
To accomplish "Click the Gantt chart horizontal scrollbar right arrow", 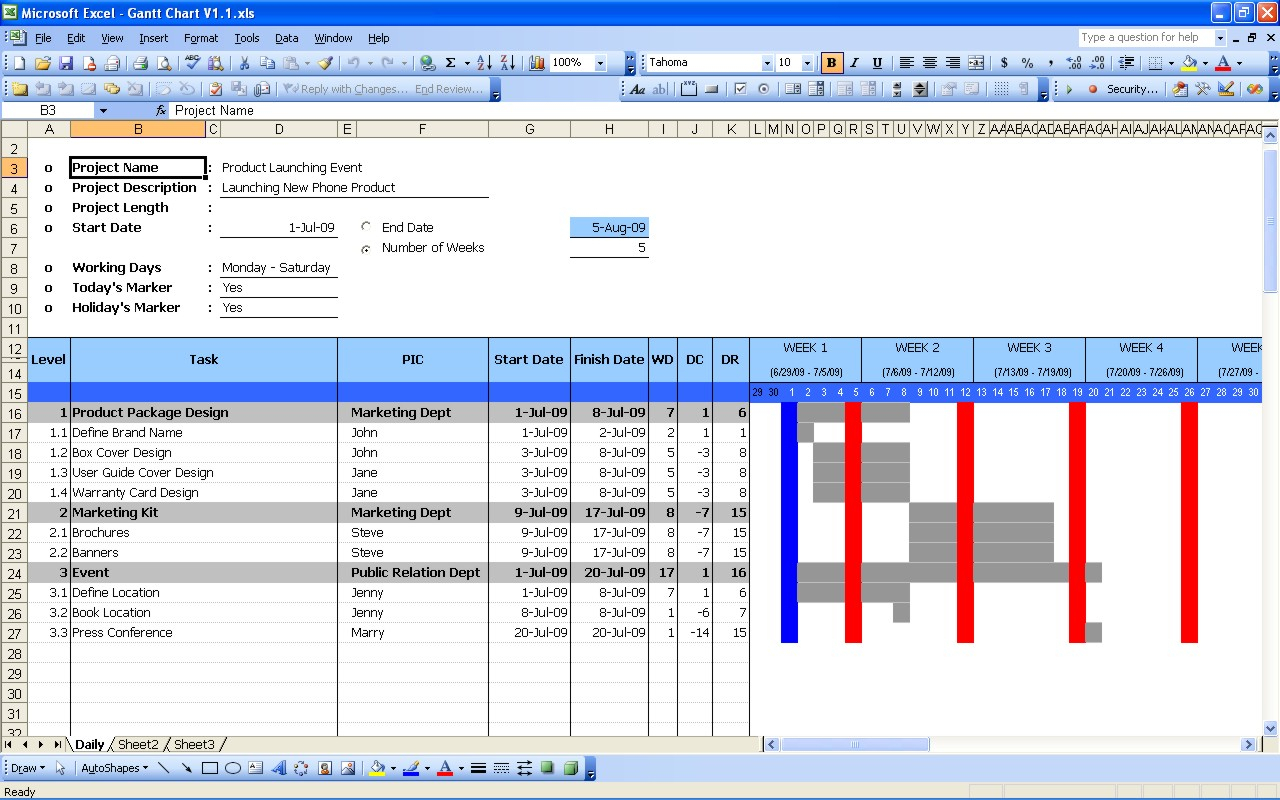I will tap(1247, 744).
